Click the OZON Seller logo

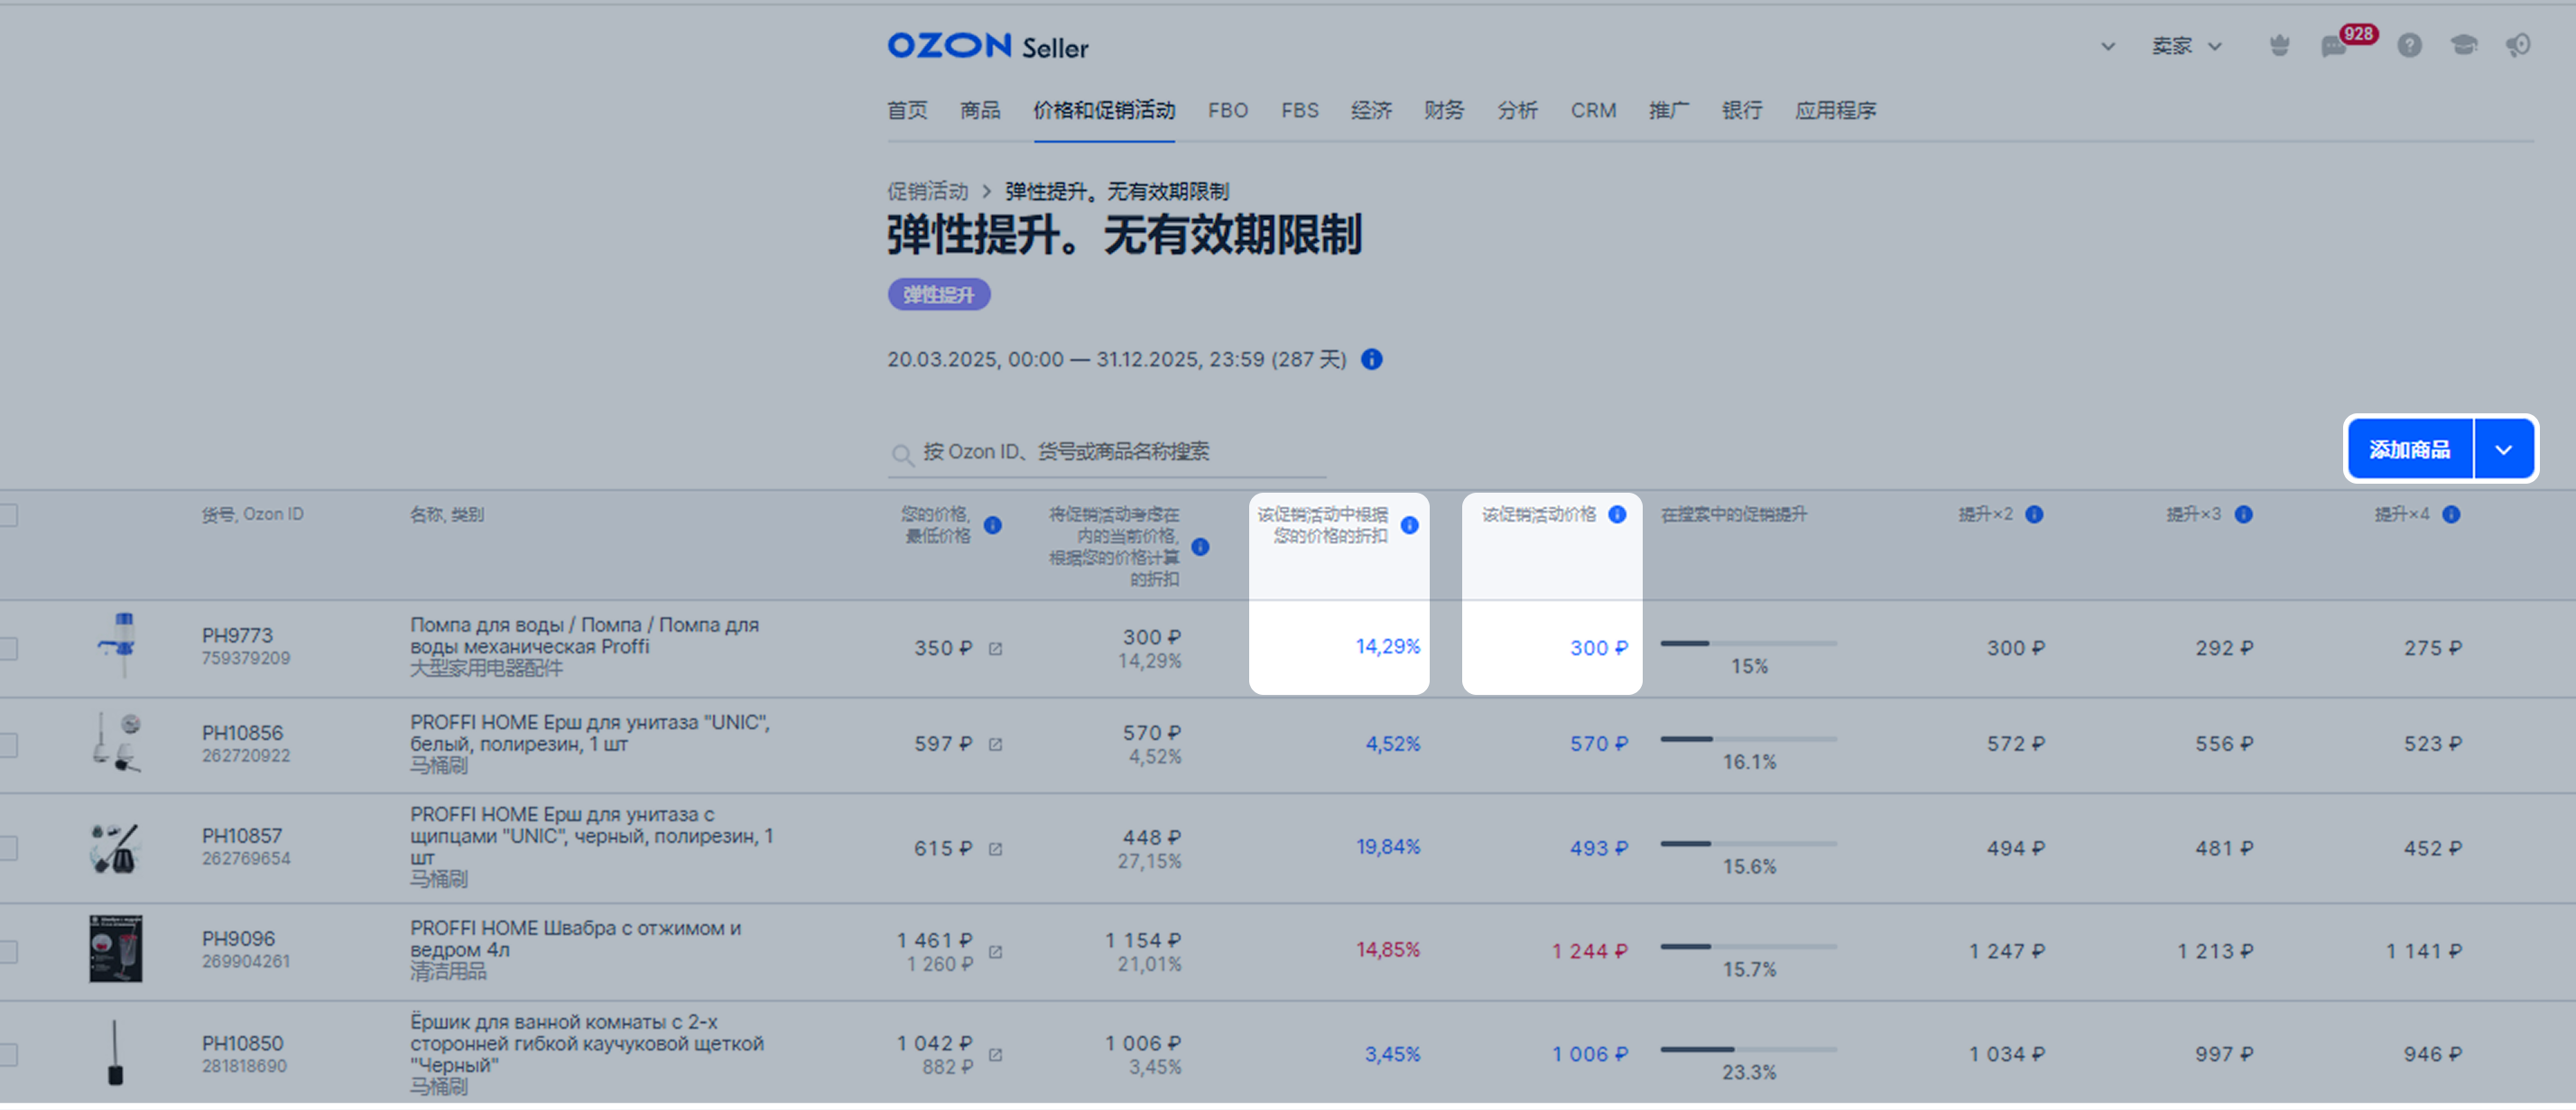pos(987,46)
